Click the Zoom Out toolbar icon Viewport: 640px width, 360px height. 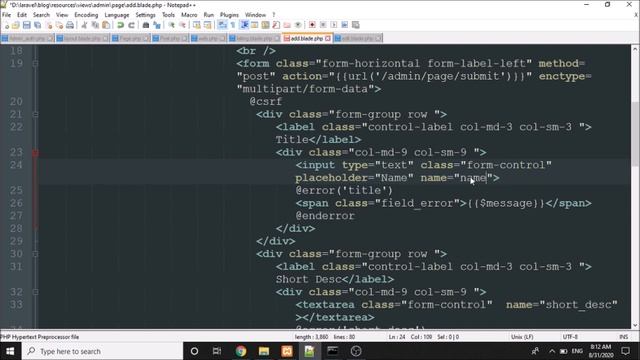tap(183, 25)
